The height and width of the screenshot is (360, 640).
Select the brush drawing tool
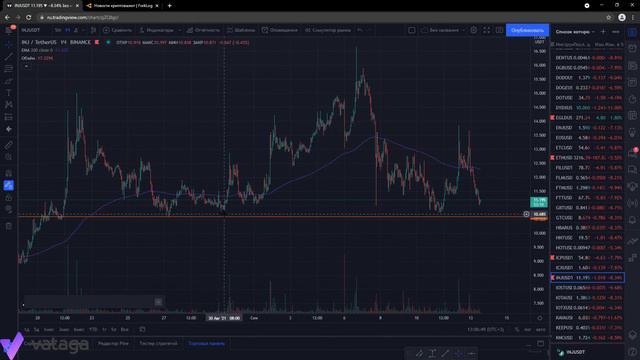tap(9, 81)
